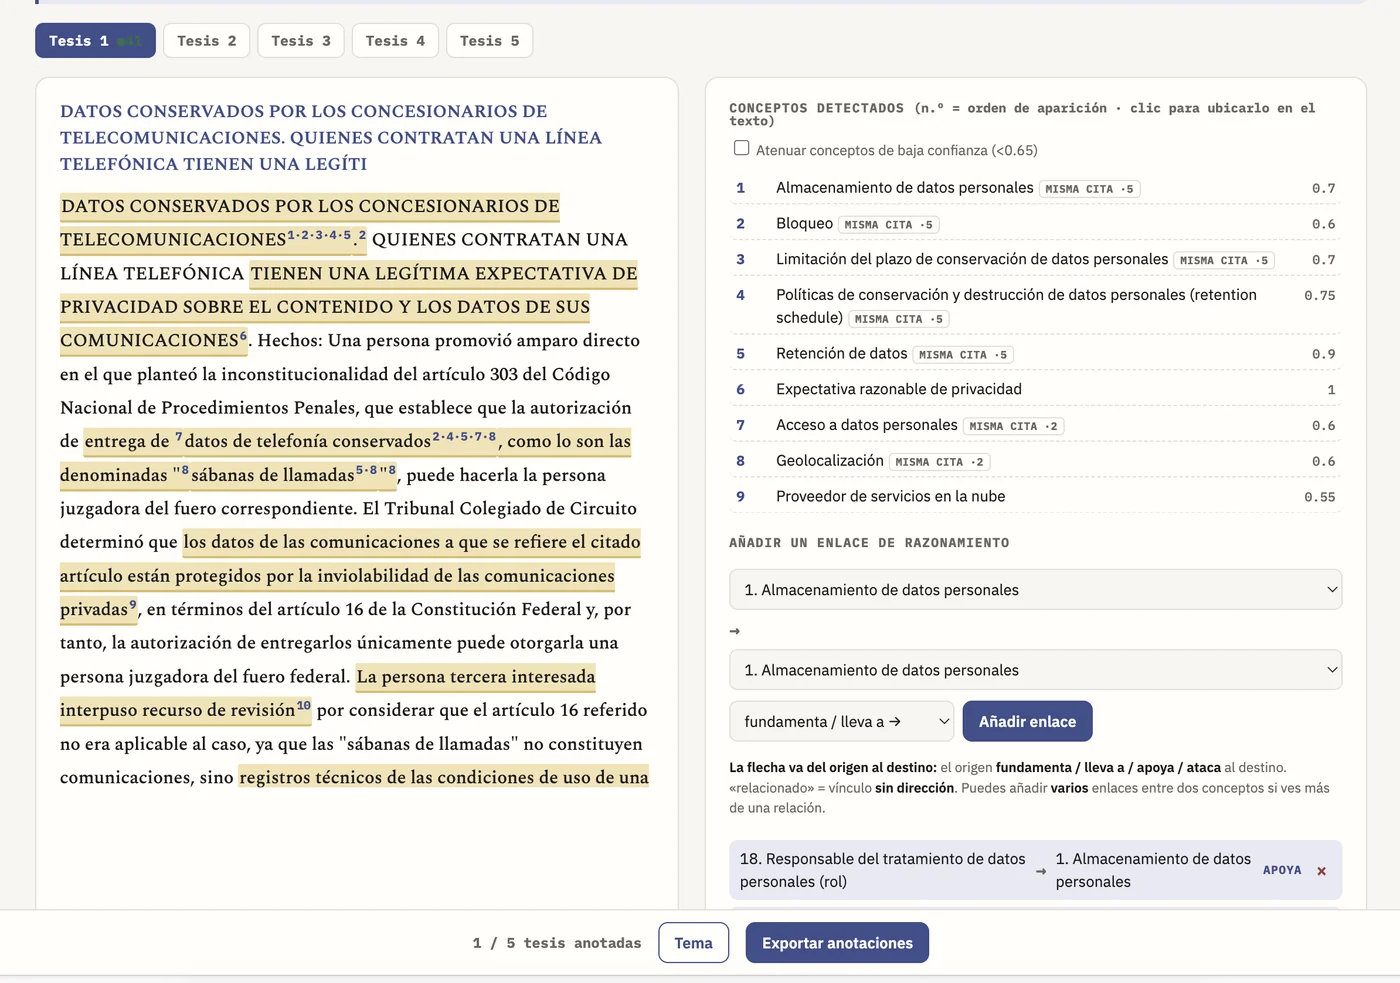Click 'MISMA CITA ·5' badge beside Bloqueo

(x=889, y=225)
